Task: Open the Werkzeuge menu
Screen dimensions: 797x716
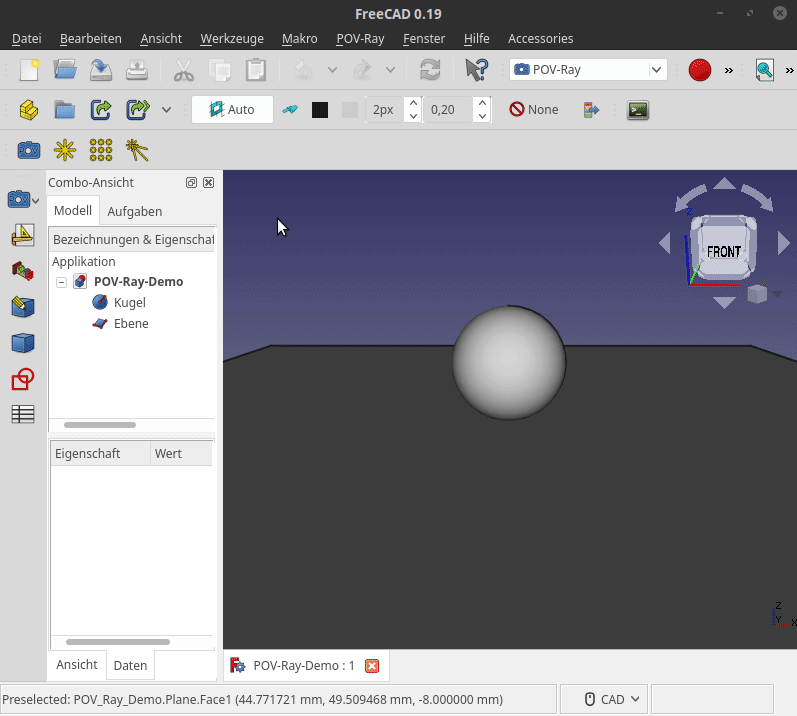Action: [232, 39]
